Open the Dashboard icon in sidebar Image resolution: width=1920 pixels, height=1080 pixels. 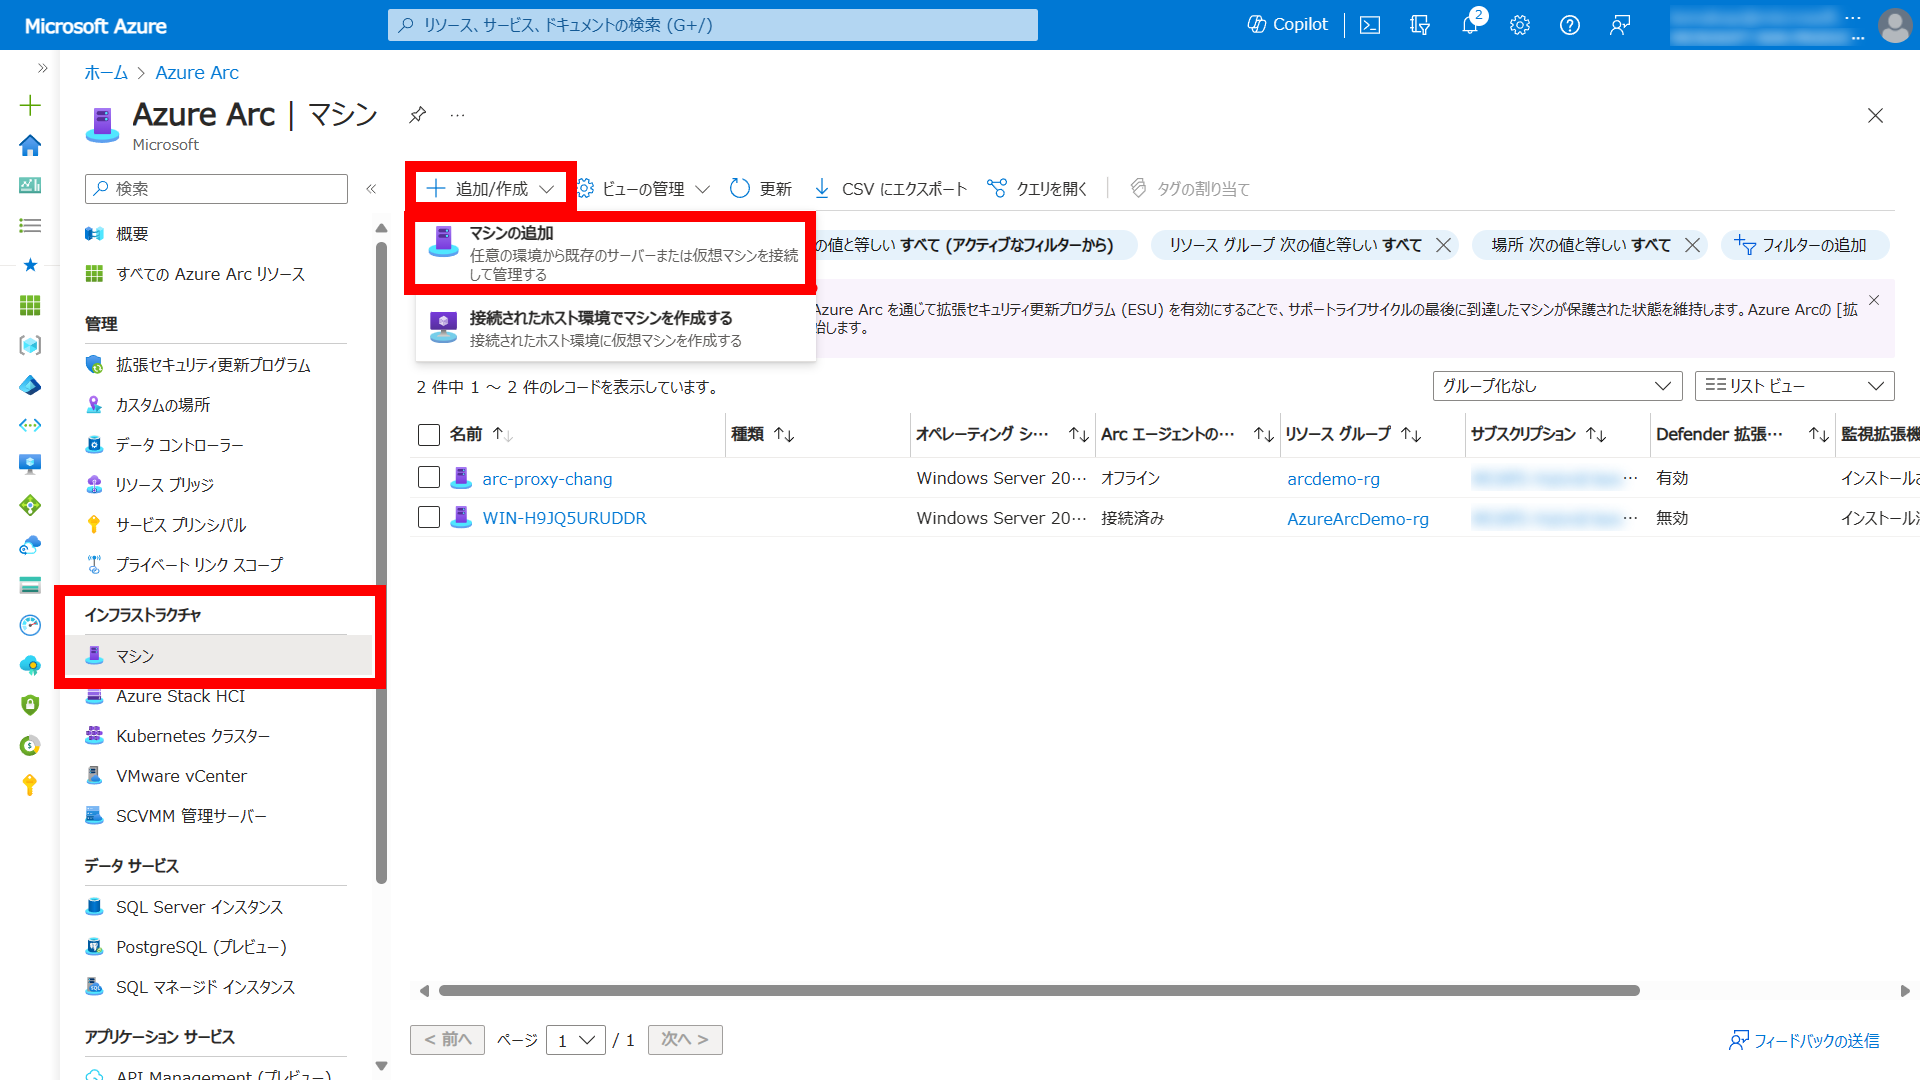click(x=30, y=185)
